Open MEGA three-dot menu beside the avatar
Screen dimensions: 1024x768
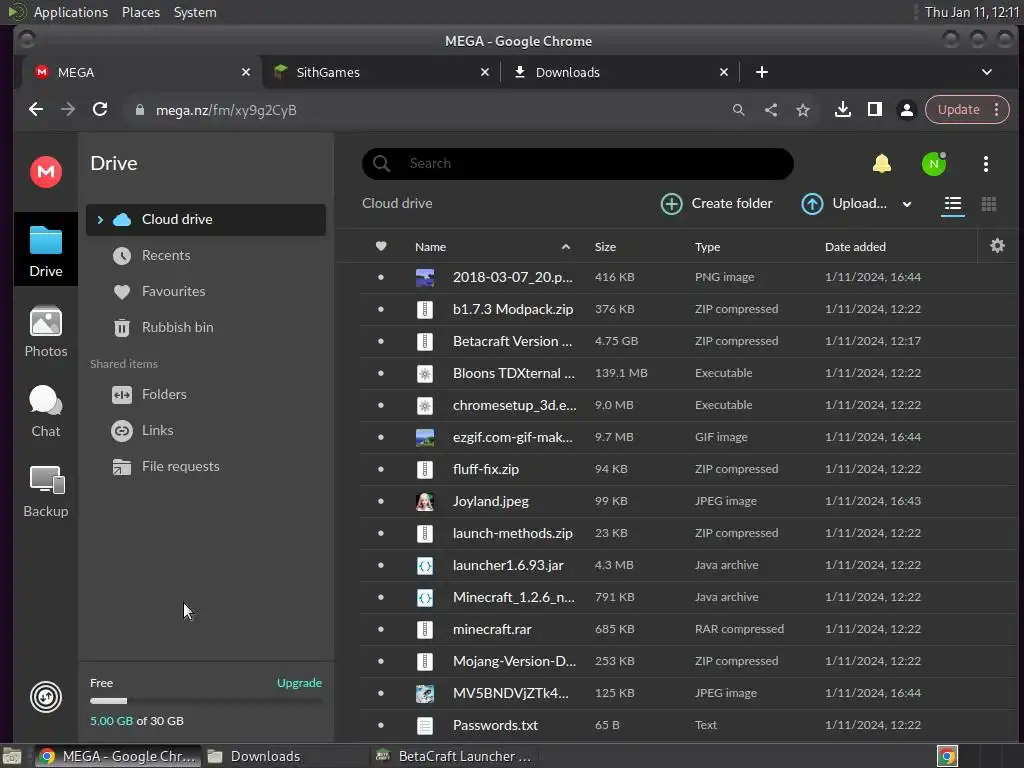985,164
